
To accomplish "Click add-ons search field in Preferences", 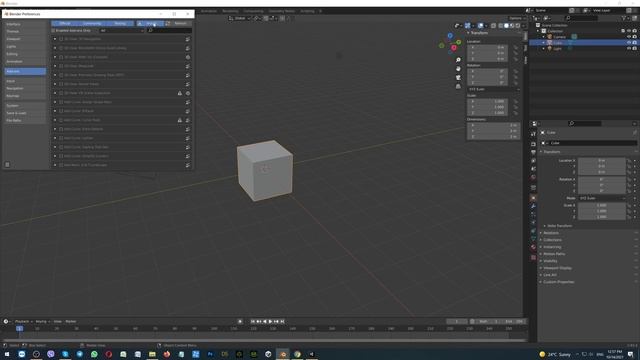I will [169, 31].
